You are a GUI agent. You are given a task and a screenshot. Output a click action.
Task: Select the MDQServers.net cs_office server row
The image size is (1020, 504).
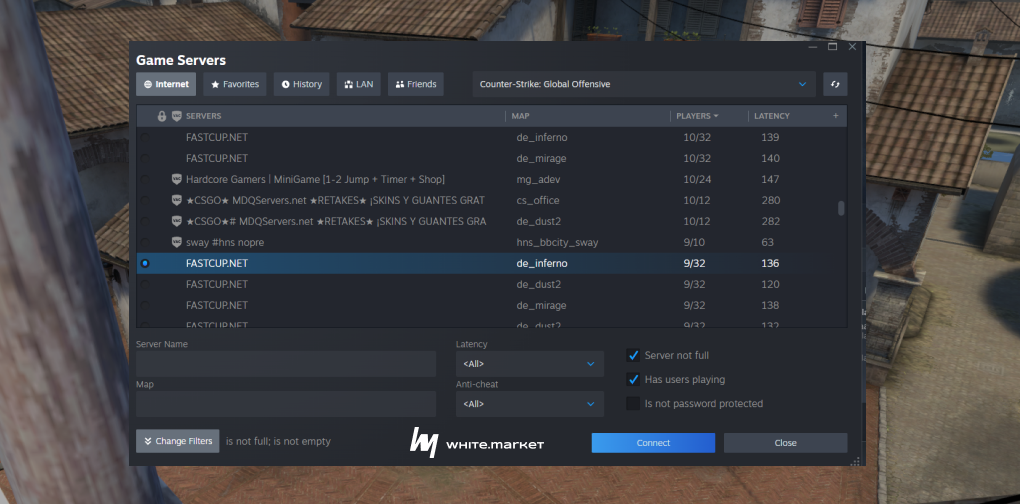pyautogui.click(x=491, y=200)
